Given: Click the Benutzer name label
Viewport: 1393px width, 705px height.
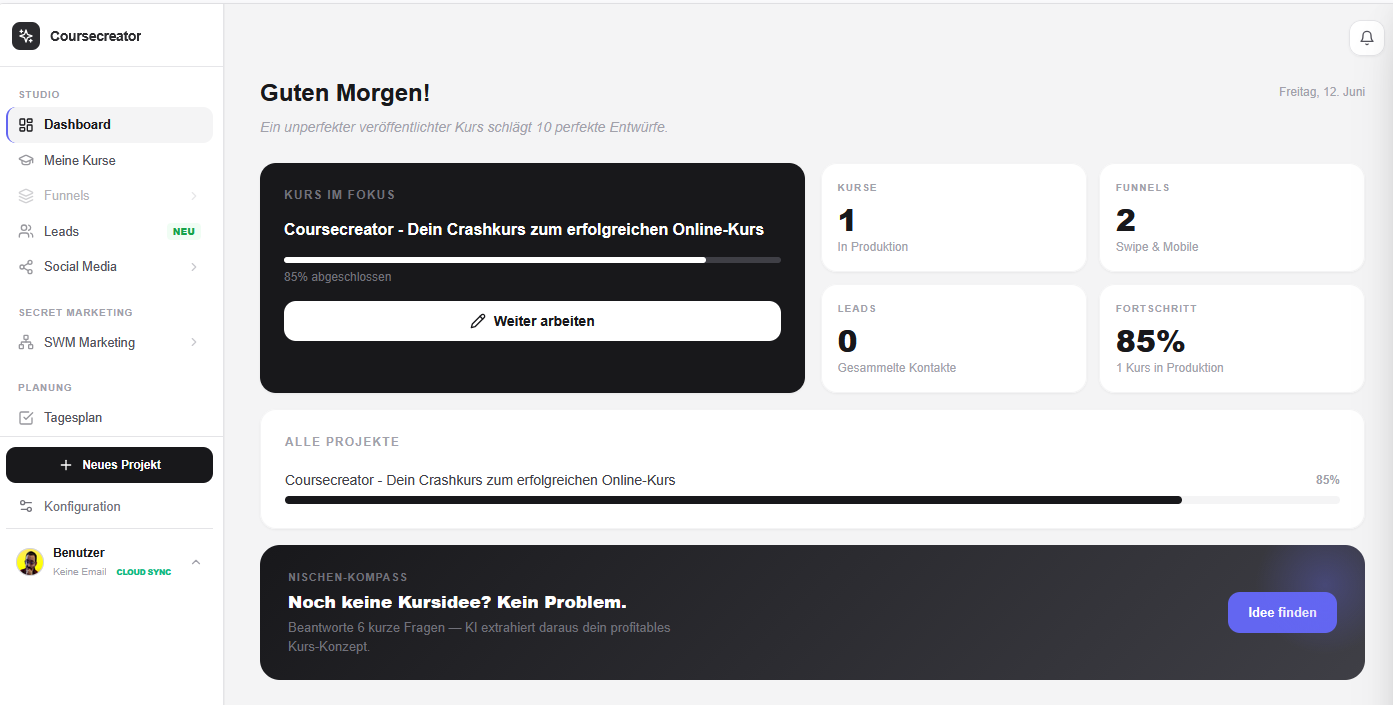Looking at the screenshot, I should pyautogui.click(x=79, y=553).
